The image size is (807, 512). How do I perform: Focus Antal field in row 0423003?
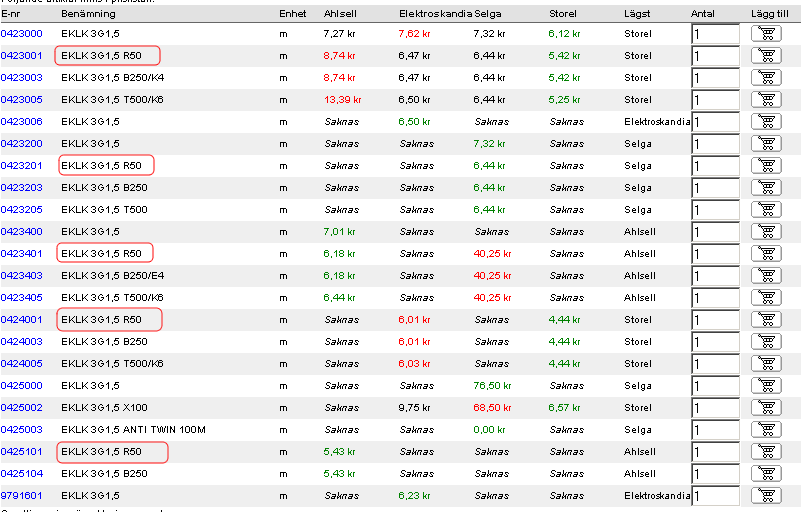tap(715, 78)
